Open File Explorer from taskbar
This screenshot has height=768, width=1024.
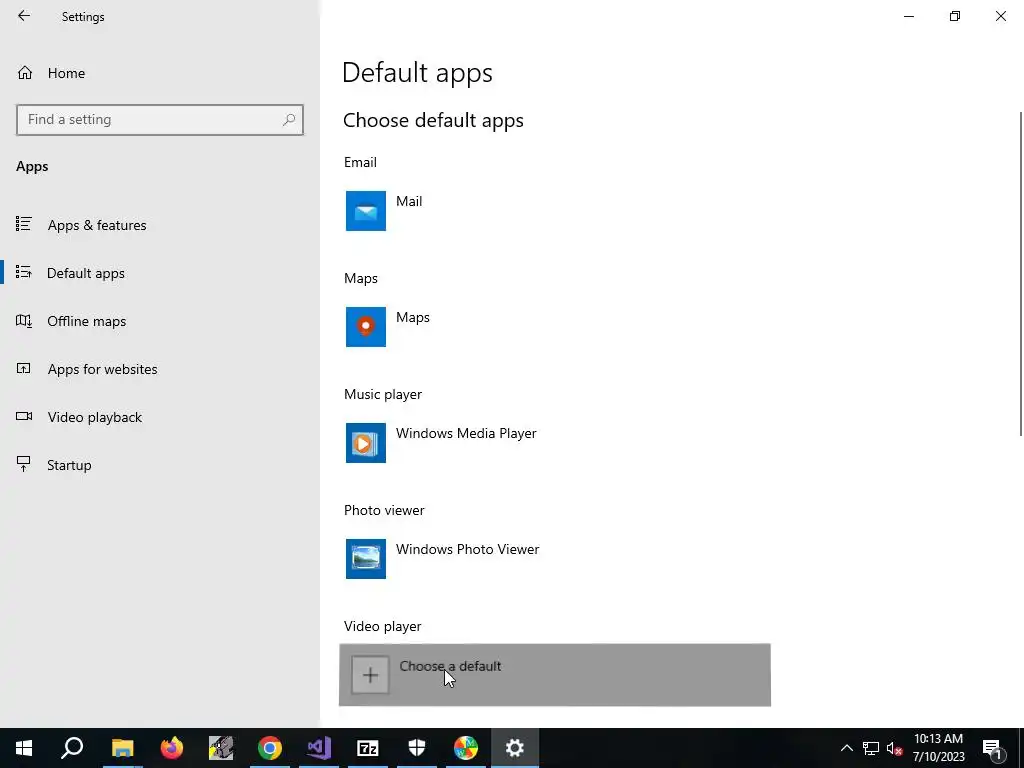point(122,748)
